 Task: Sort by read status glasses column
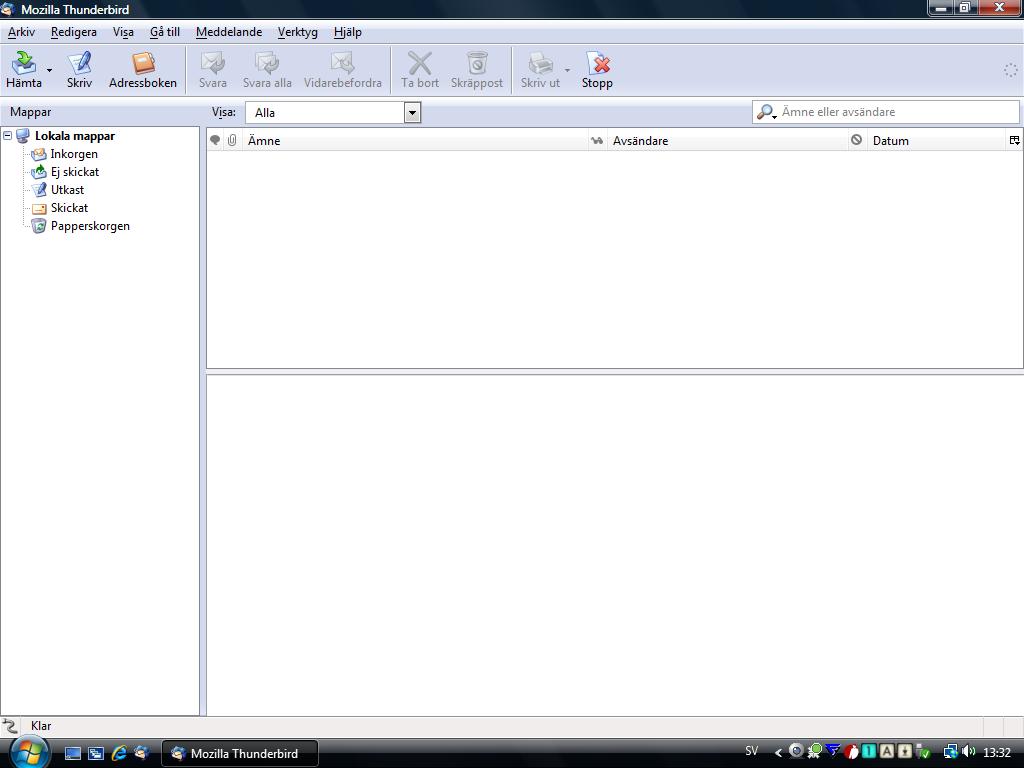point(597,140)
